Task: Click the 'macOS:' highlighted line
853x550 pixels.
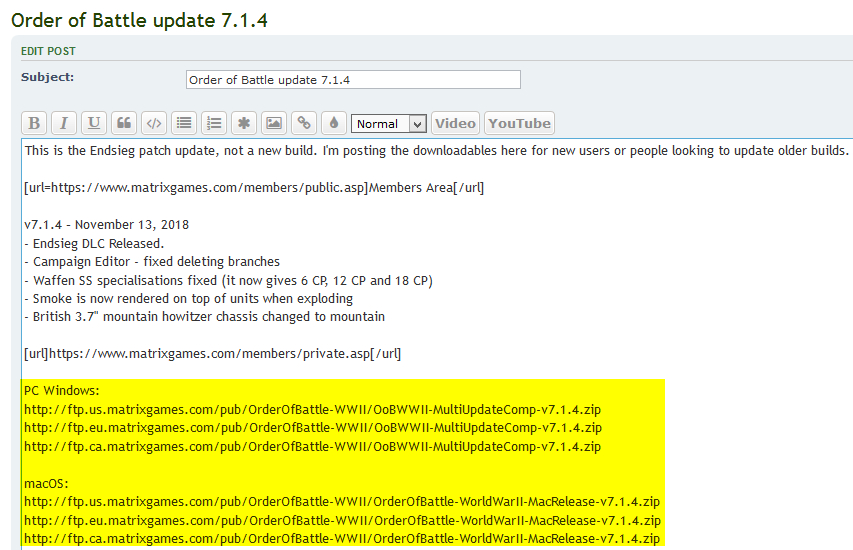Action: [x=46, y=483]
